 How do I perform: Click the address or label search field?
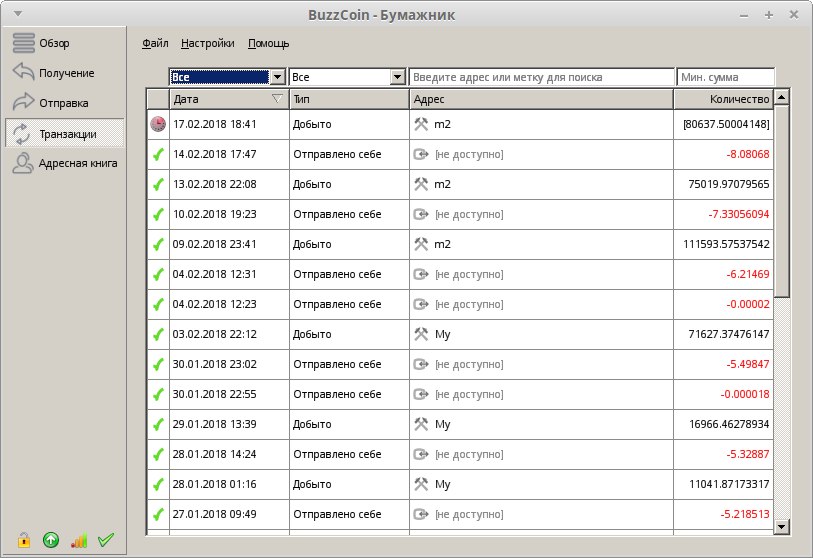pos(541,77)
